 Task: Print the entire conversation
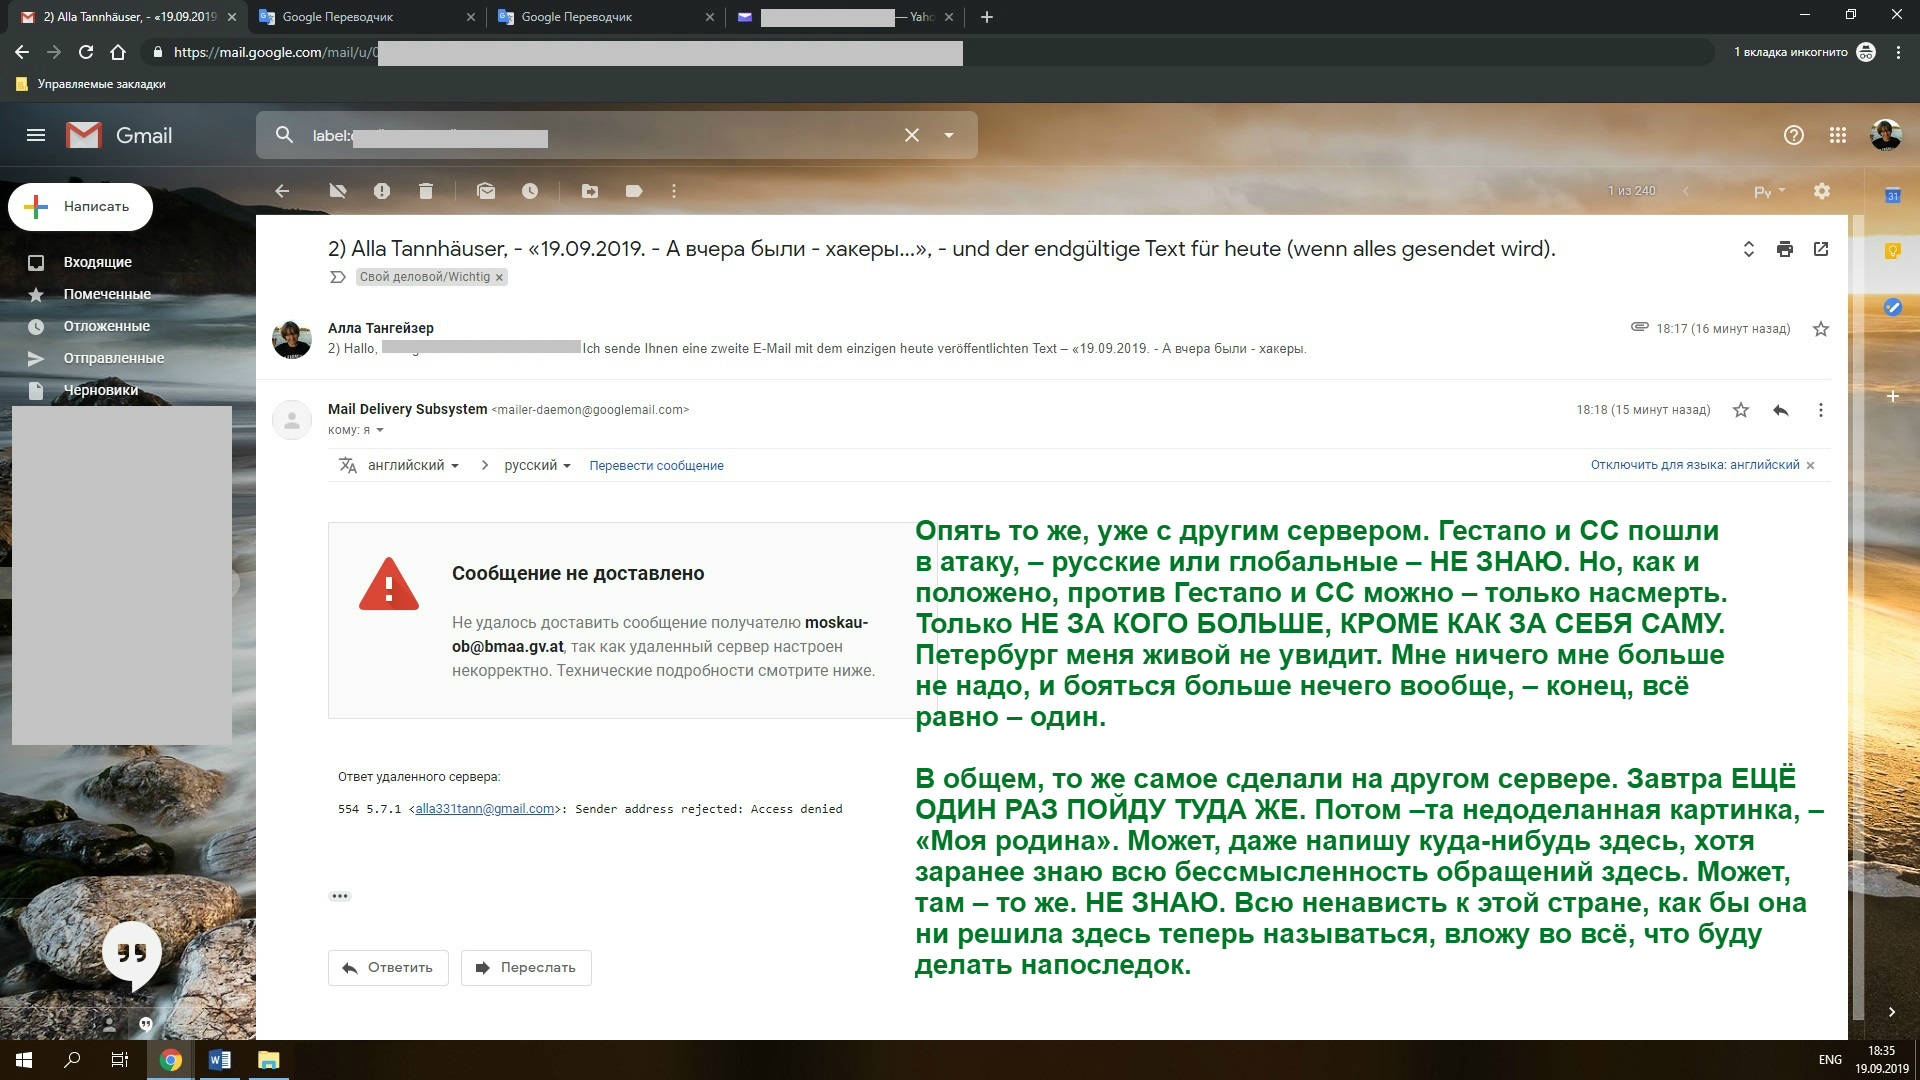(1785, 249)
